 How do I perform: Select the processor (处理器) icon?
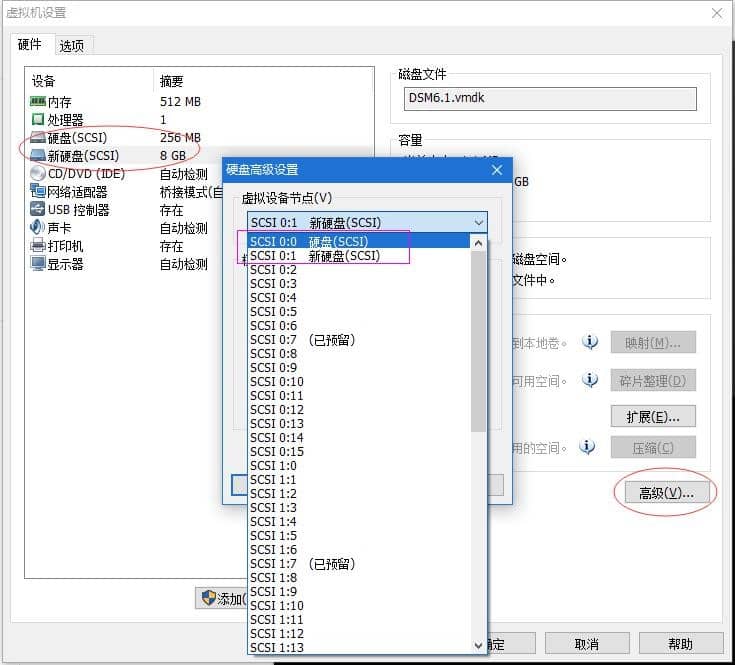[x=38, y=120]
